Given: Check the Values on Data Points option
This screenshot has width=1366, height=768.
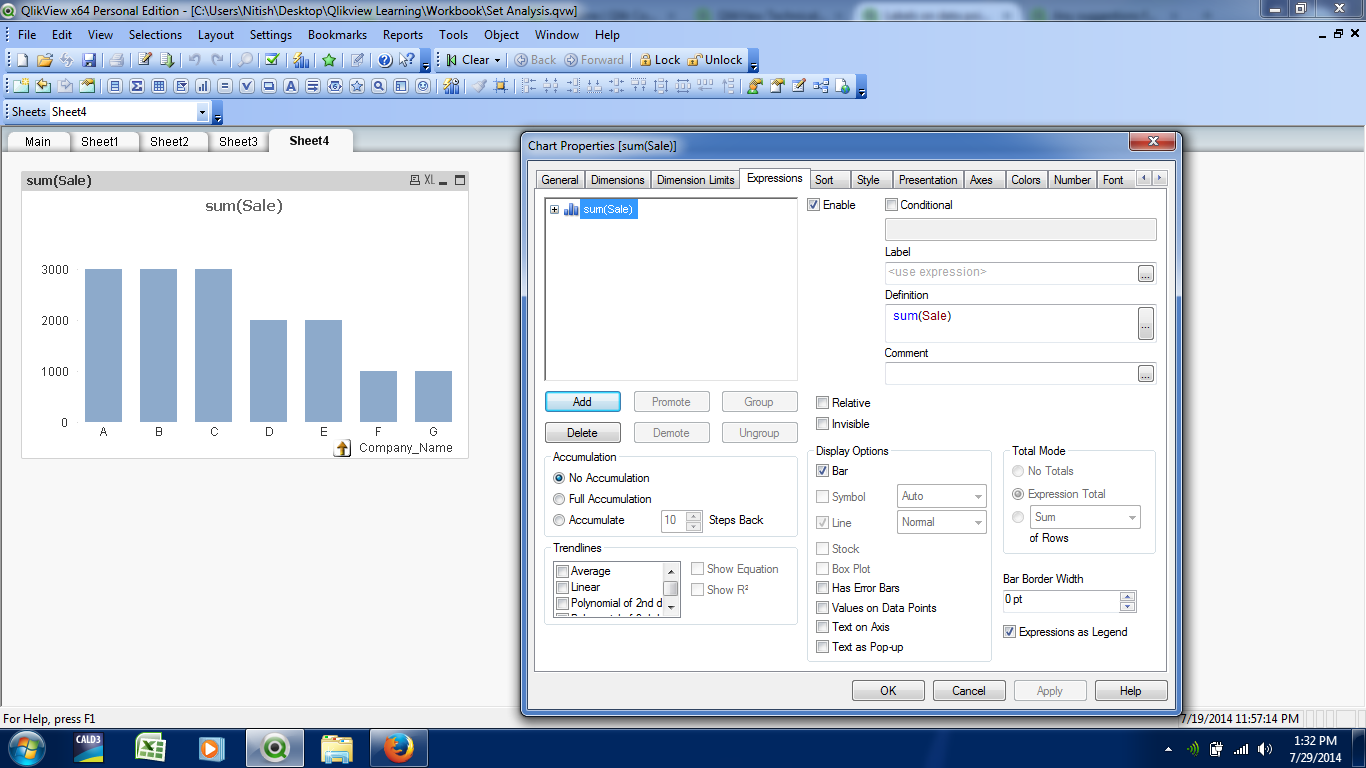Looking at the screenshot, I should (x=823, y=607).
